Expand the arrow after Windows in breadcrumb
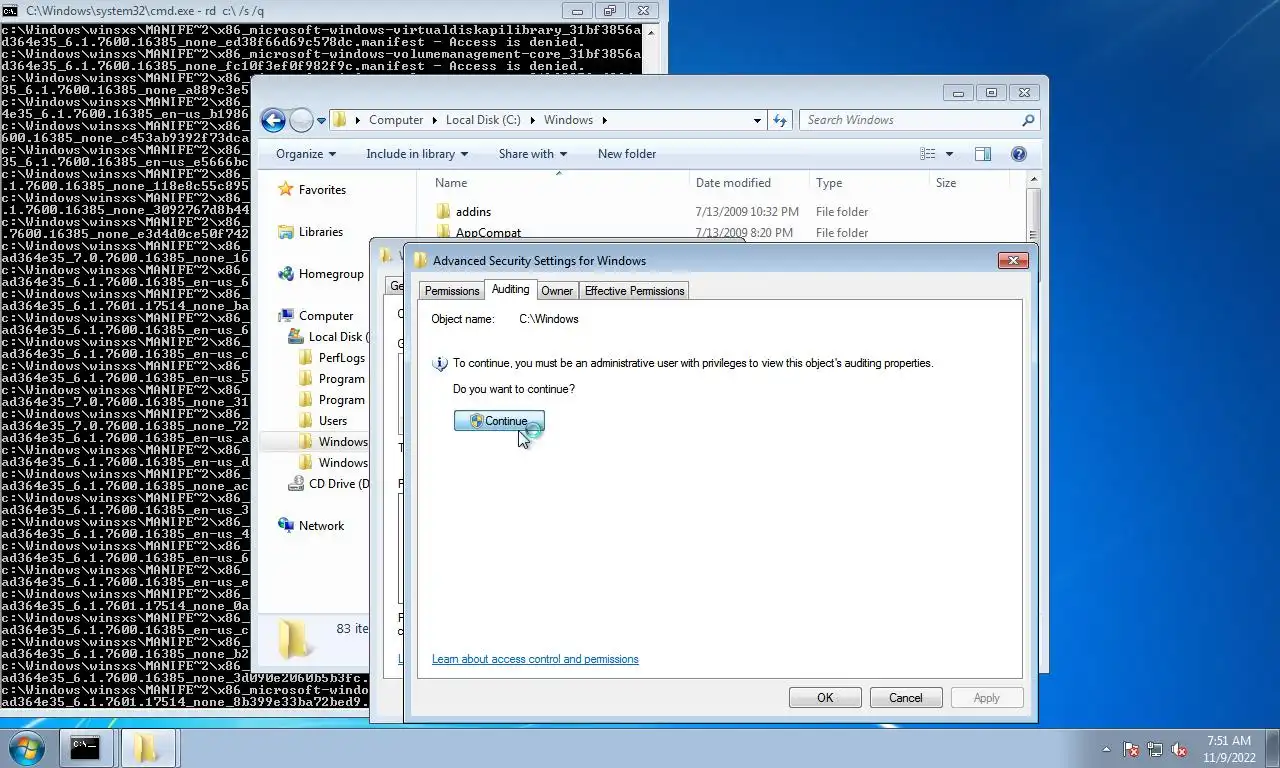 [x=605, y=120]
